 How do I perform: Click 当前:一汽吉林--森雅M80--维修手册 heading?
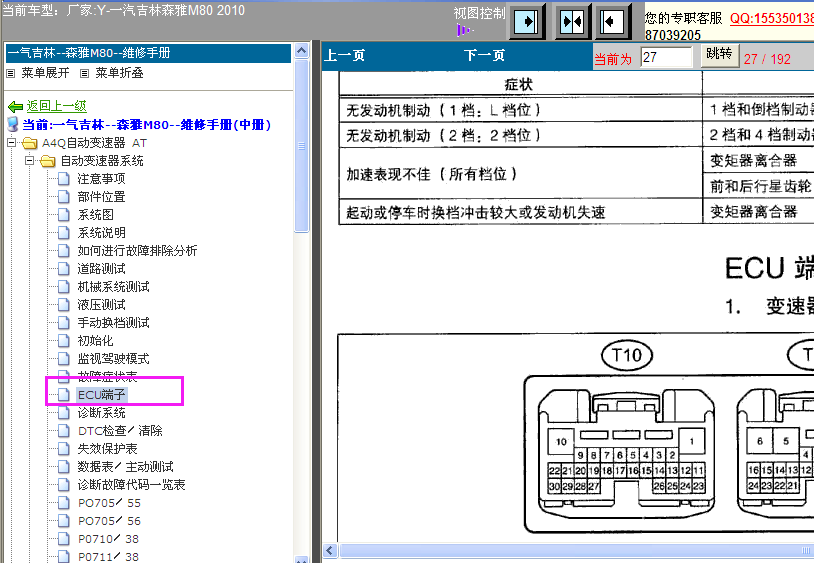[146, 125]
